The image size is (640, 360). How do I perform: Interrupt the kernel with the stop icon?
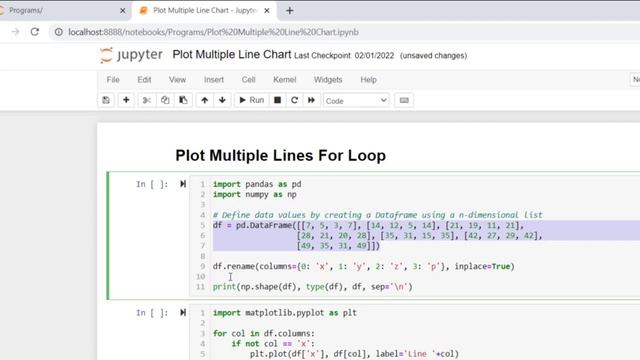[278, 100]
